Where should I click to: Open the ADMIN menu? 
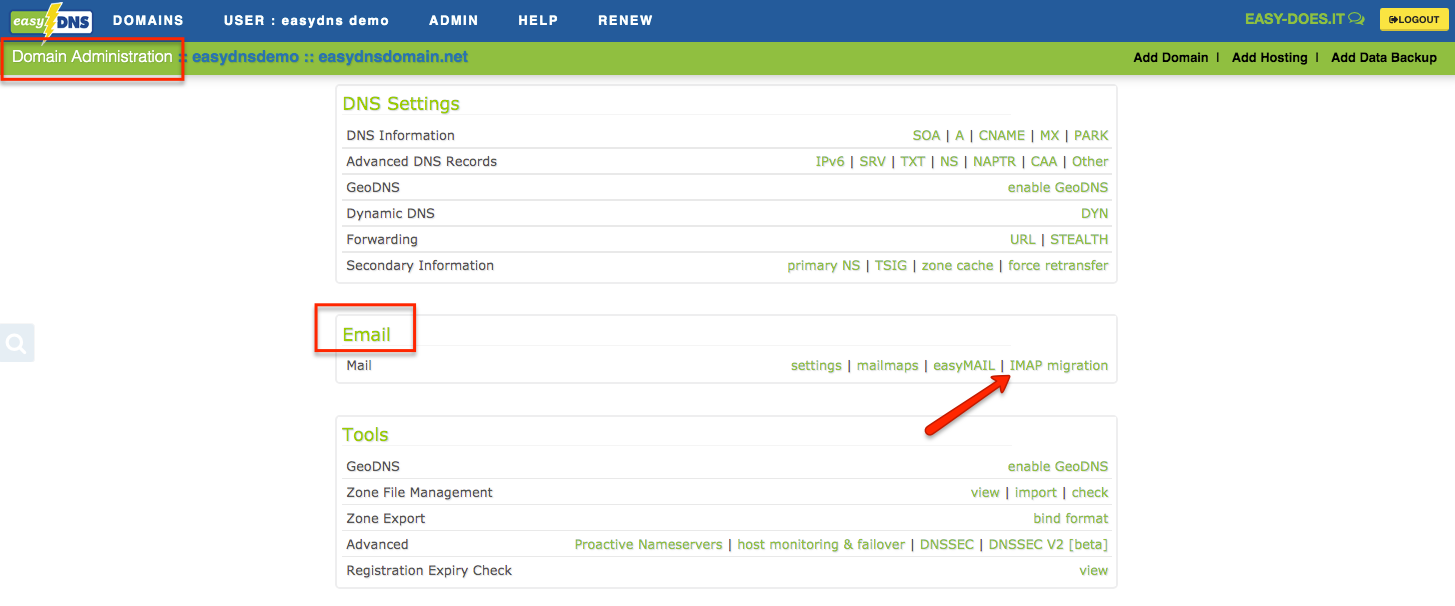coord(453,20)
